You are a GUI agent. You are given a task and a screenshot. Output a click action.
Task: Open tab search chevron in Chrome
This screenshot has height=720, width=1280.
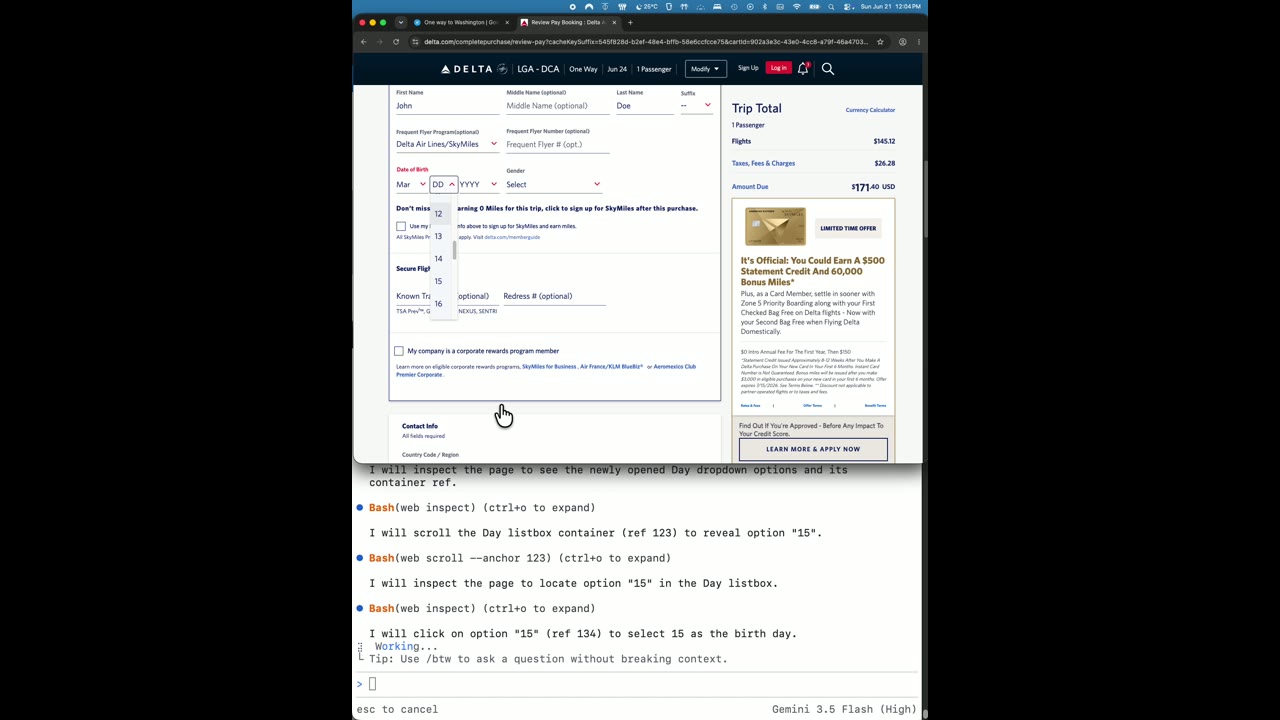coord(401,22)
